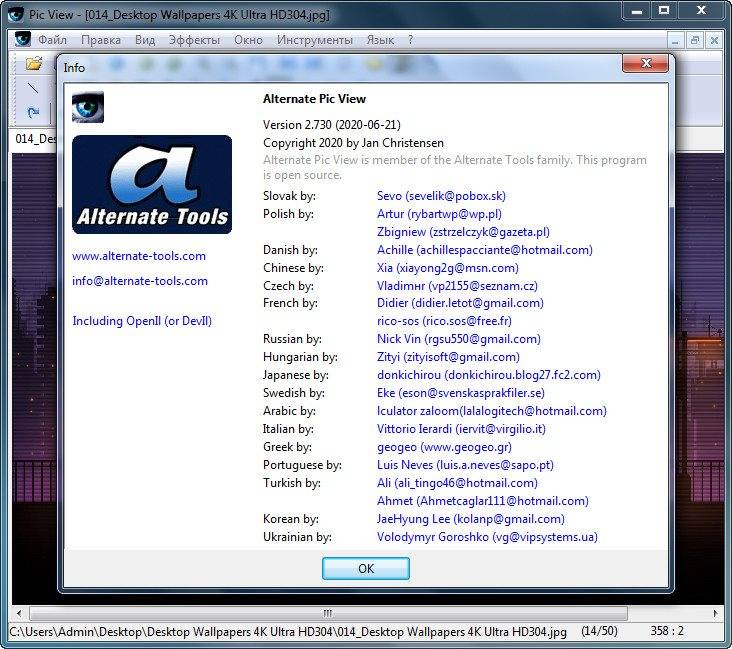Click JaeHyung Lee (kolanp@gmail.com) link
The height and width of the screenshot is (649, 732).
pos(471,519)
